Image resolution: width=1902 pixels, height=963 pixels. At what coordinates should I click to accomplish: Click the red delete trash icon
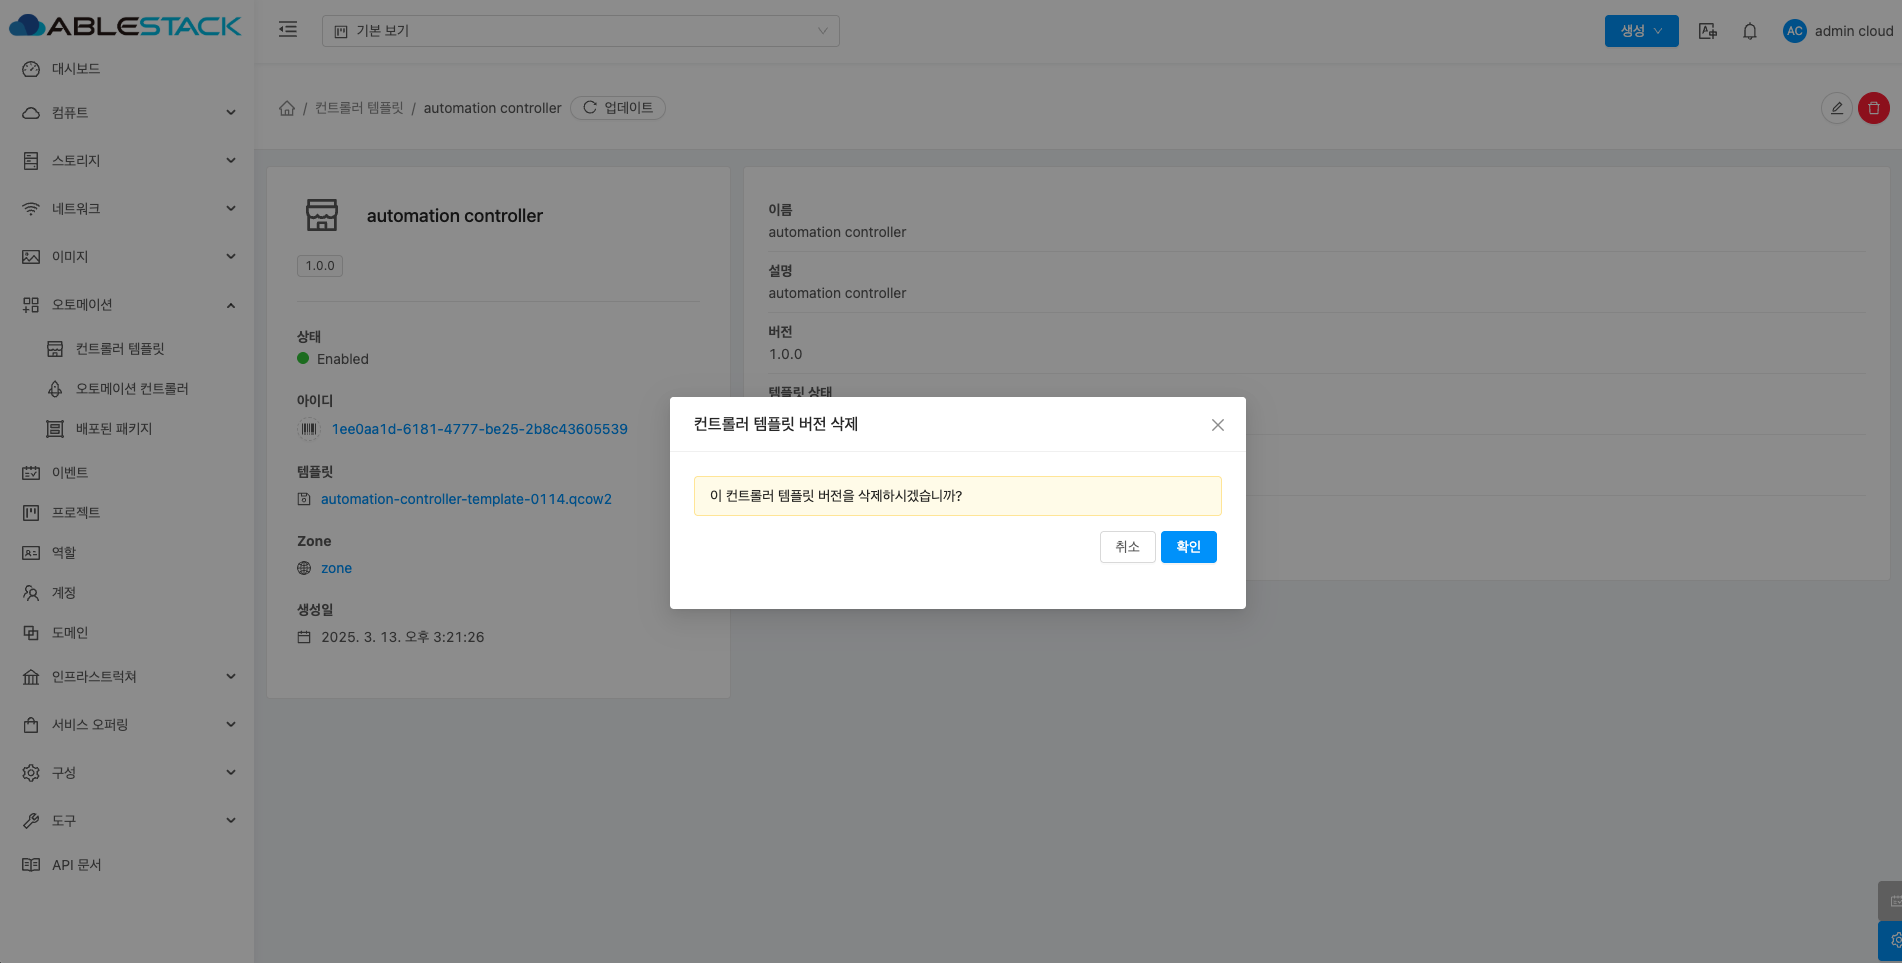tap(1874, 108)
